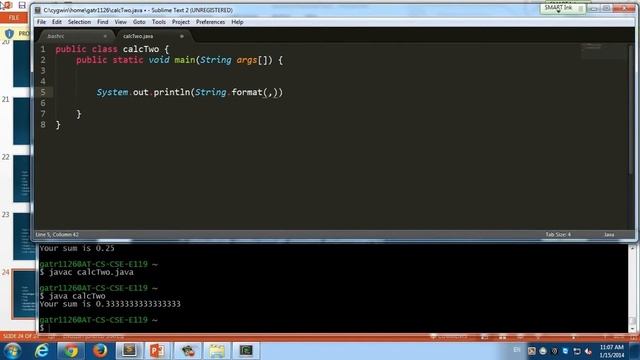This screenshot has height=360, width=640.
Task: Select slide 22 thumbnail in PowerPoint
Action: coord(22,178)
